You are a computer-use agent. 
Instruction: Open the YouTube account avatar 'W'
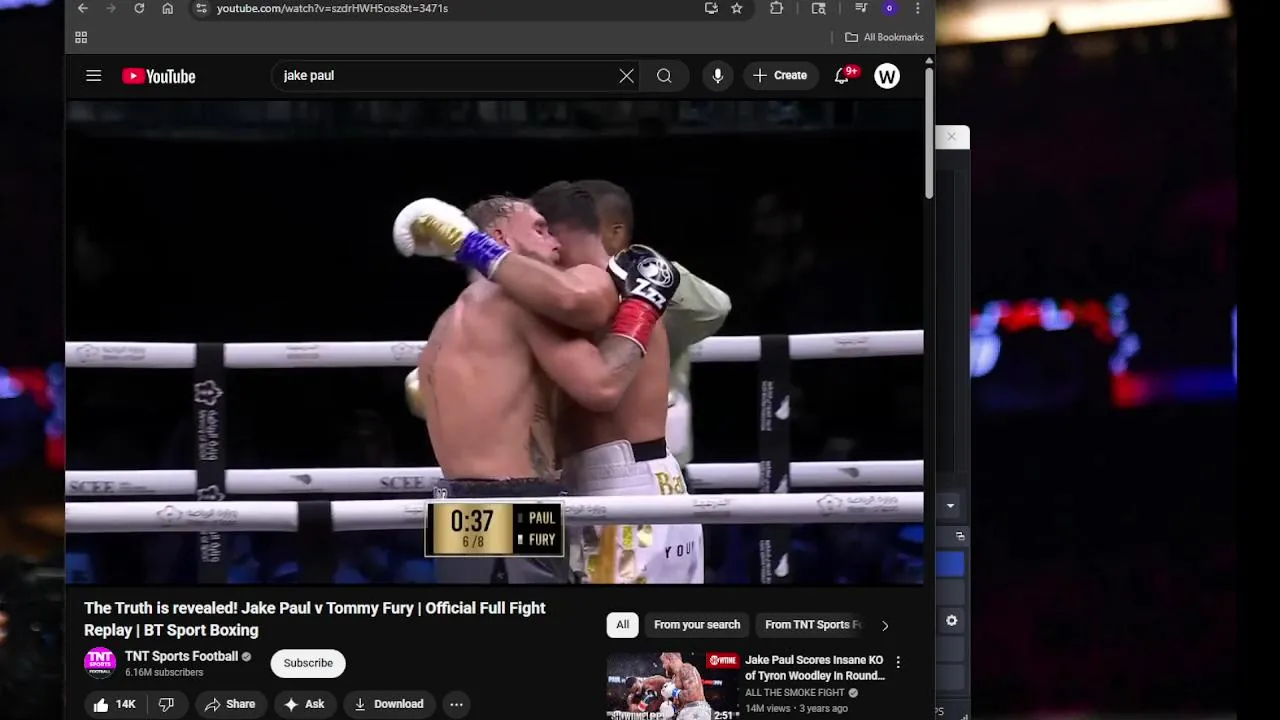[x=887, y=76]
